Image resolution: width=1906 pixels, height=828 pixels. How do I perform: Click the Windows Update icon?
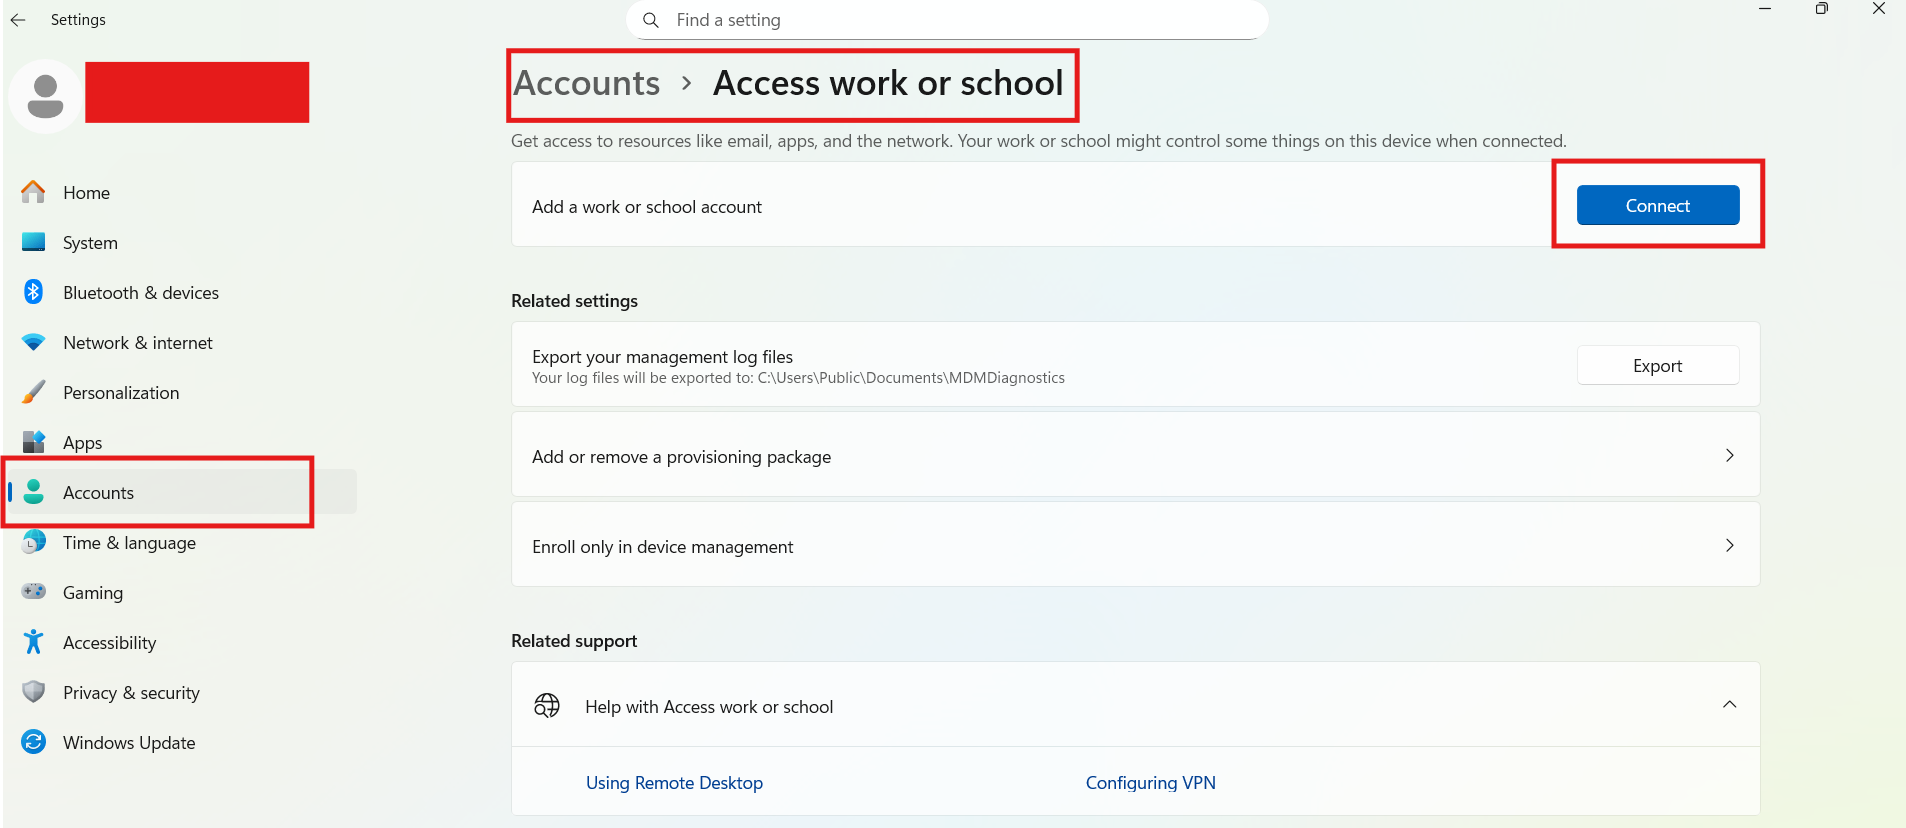click(x=34, y=742)
